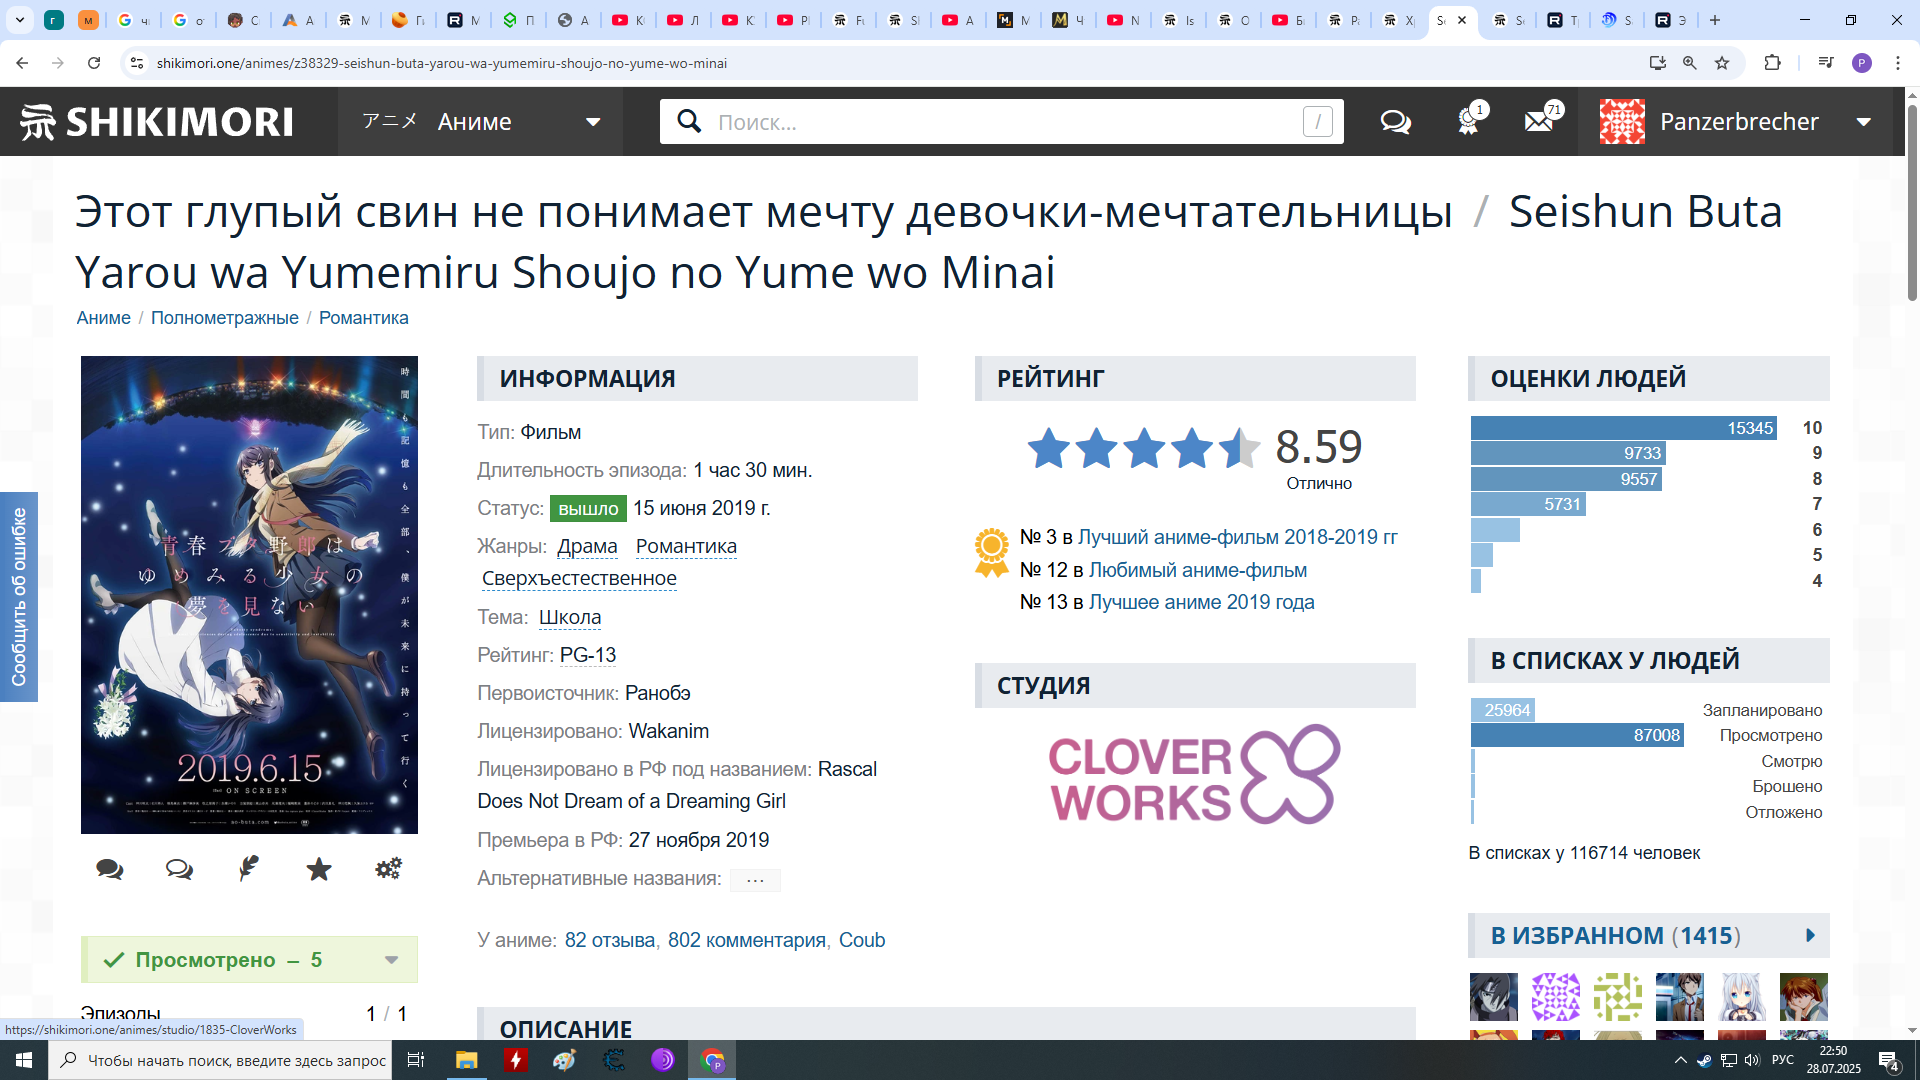Expand the В избранном arrow
The image size is (1920, 1080).
click(x=1810, y=936)
